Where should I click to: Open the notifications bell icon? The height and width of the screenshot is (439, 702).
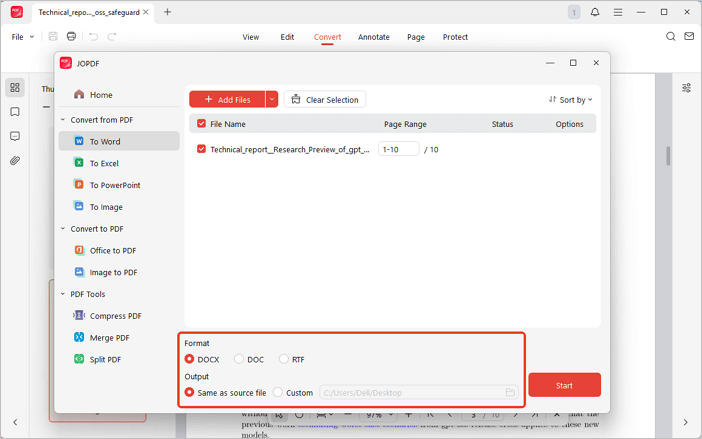tap(595, 12)
